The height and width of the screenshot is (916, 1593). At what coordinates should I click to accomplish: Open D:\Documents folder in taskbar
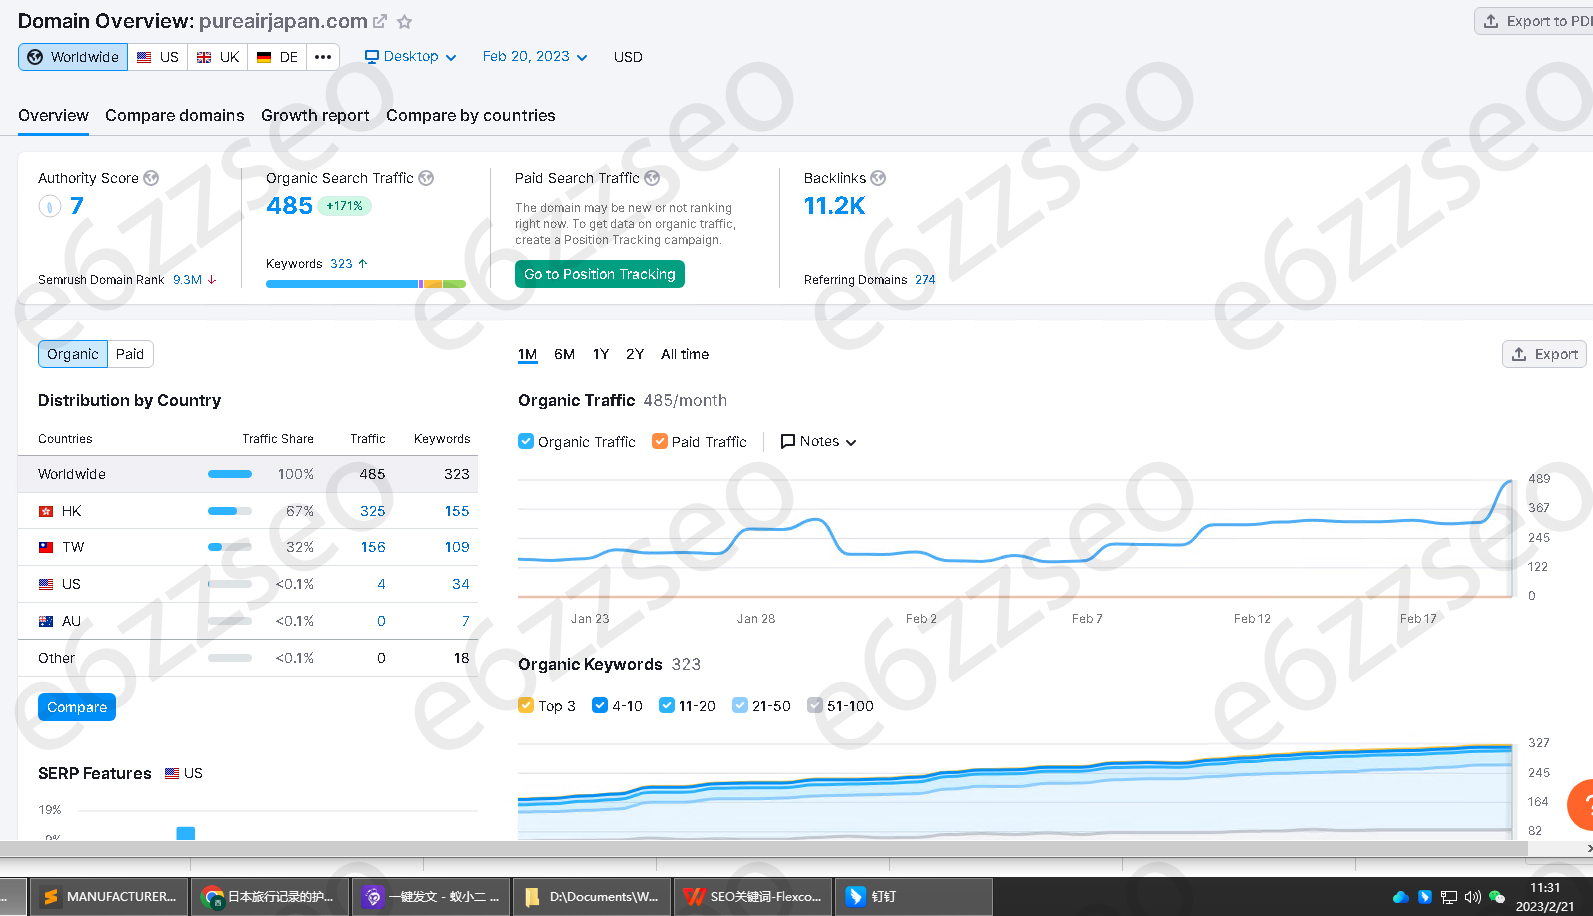pos(594,897)
